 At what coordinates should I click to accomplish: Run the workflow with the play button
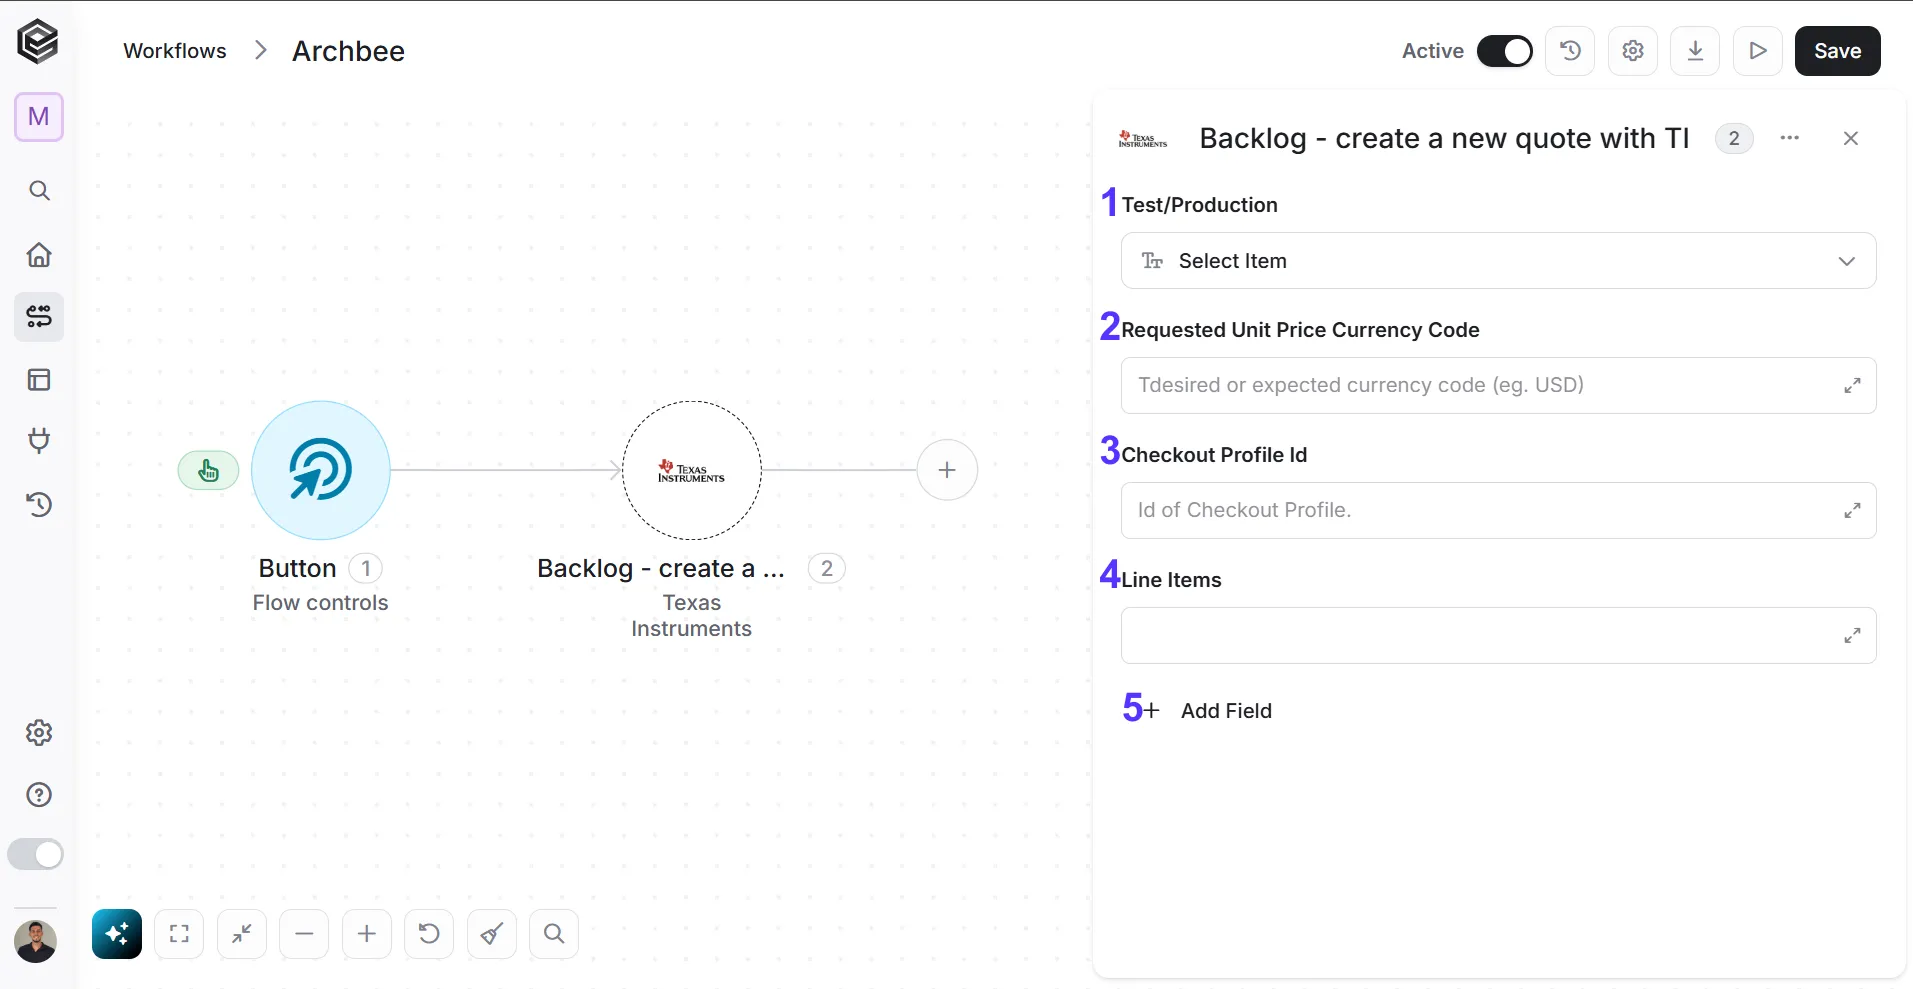(x=1758, y=51)
